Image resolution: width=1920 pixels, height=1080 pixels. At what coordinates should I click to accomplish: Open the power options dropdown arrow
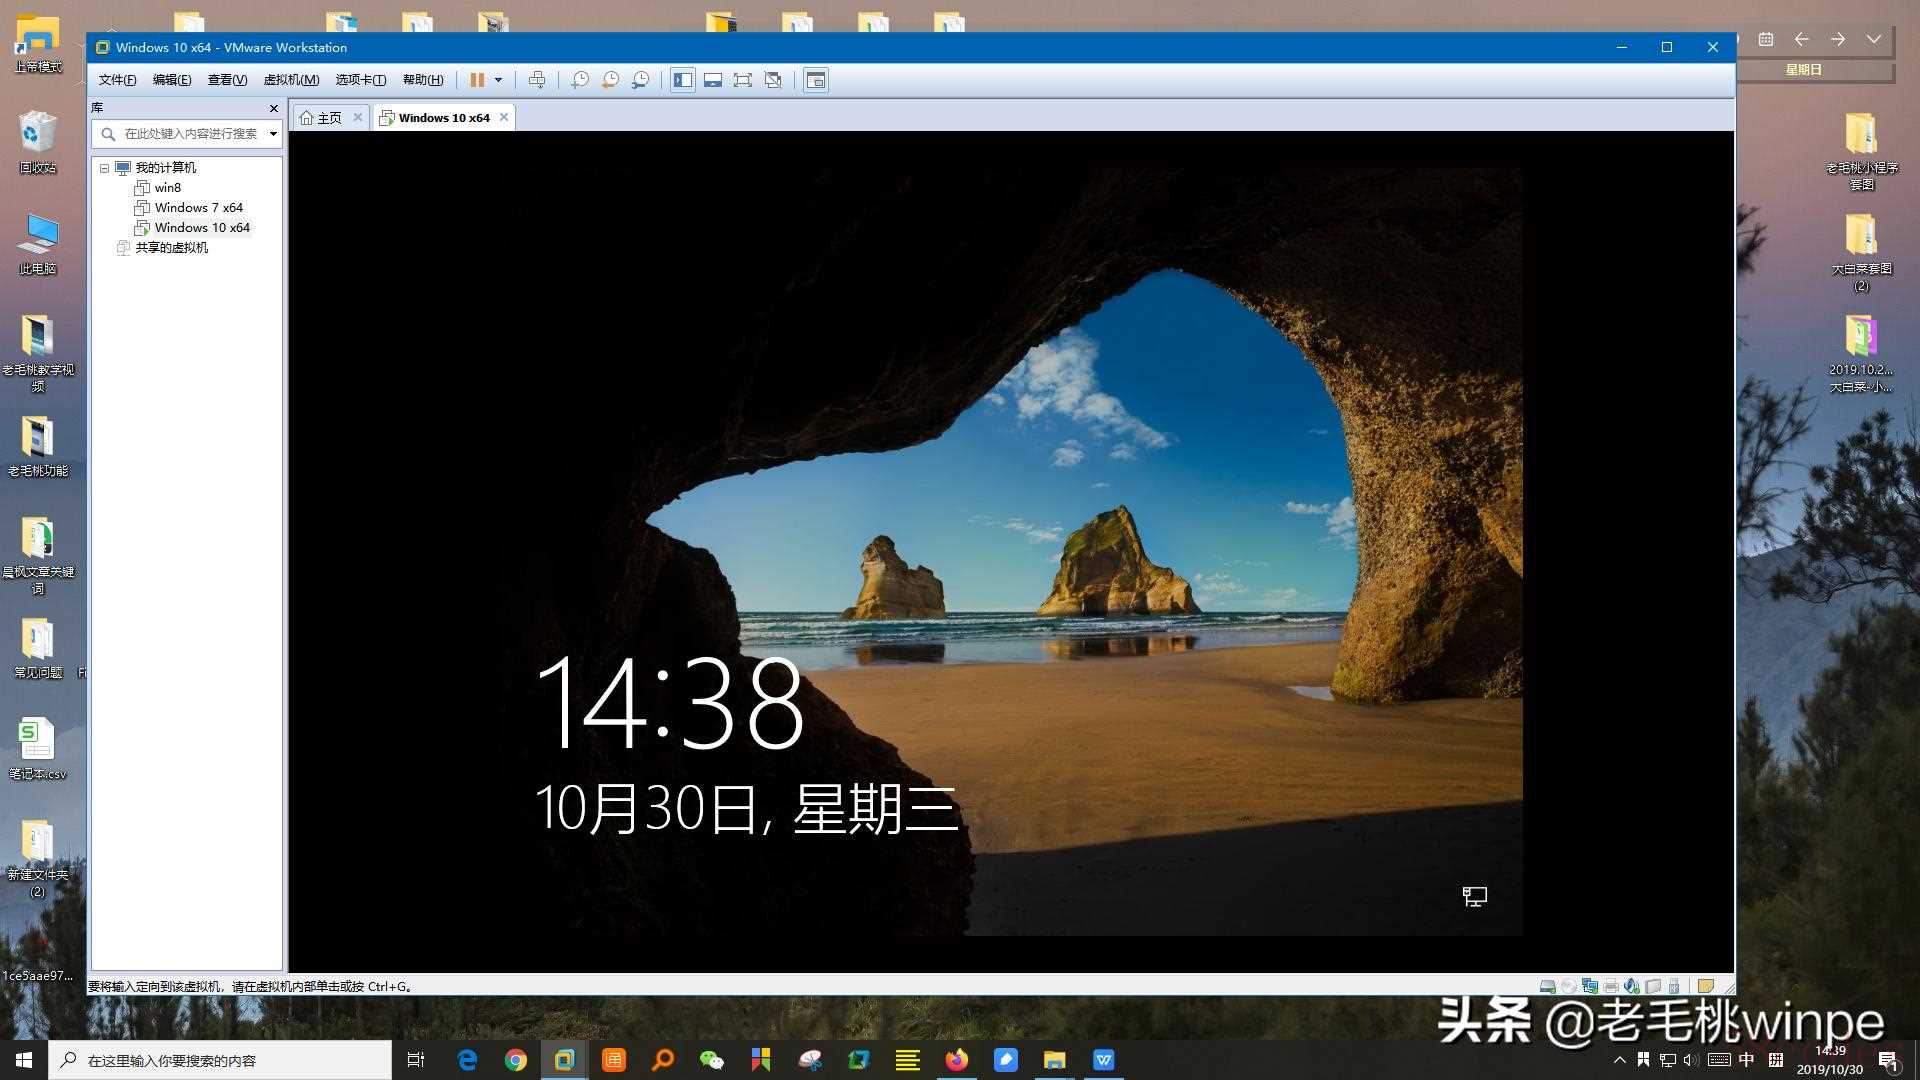[498, 80]
